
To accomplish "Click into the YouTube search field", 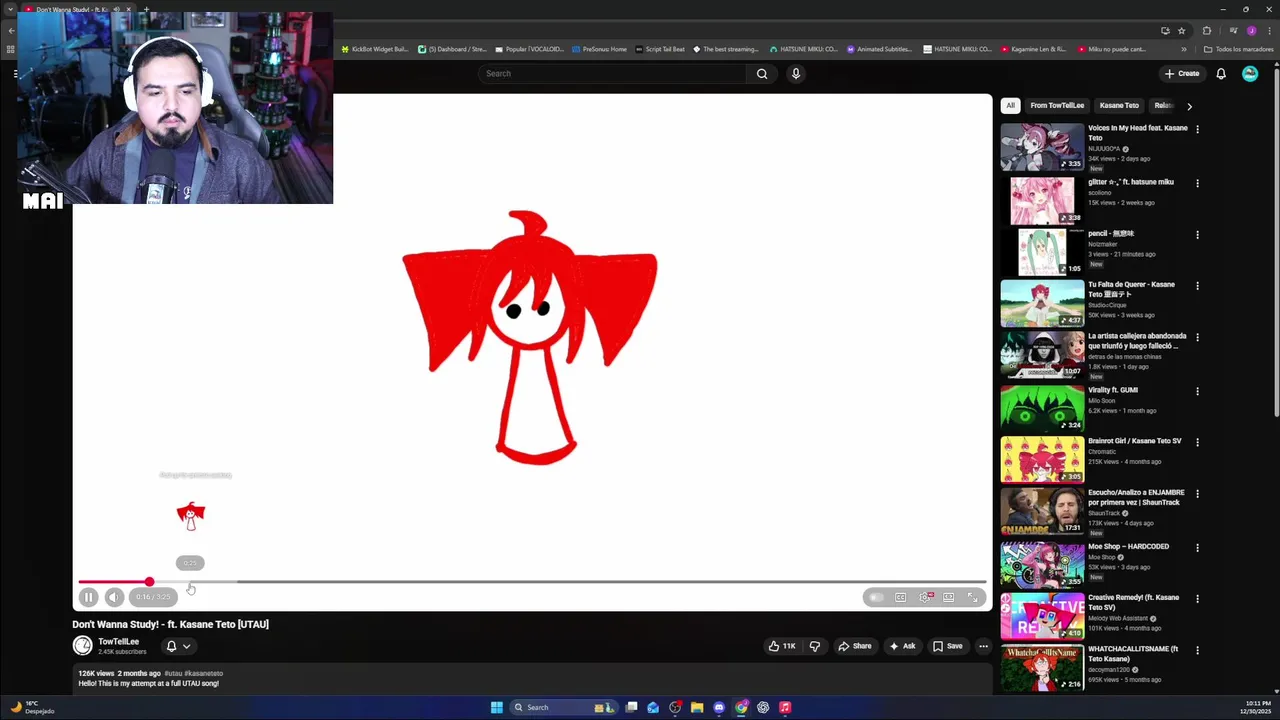I will [612, 73].
